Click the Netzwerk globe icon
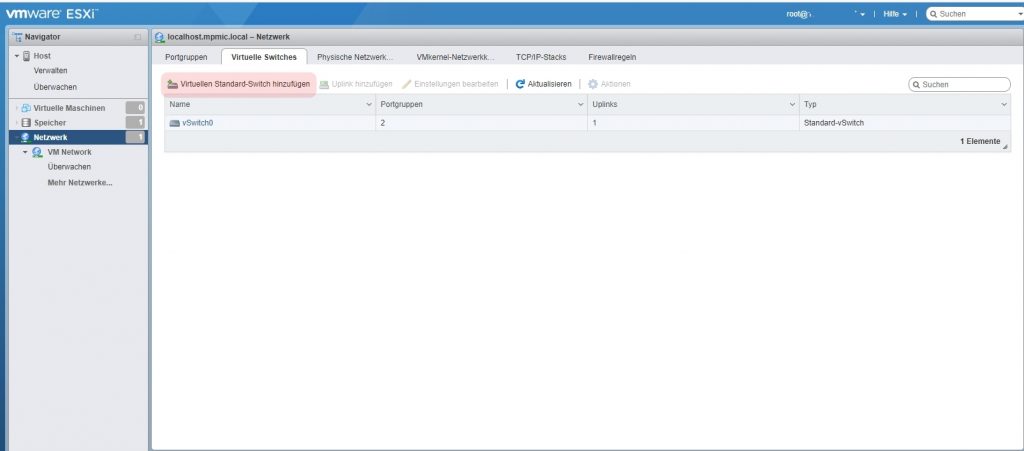Image resolution: width=1024 pixels, height=451 pixels. (25, 137)
